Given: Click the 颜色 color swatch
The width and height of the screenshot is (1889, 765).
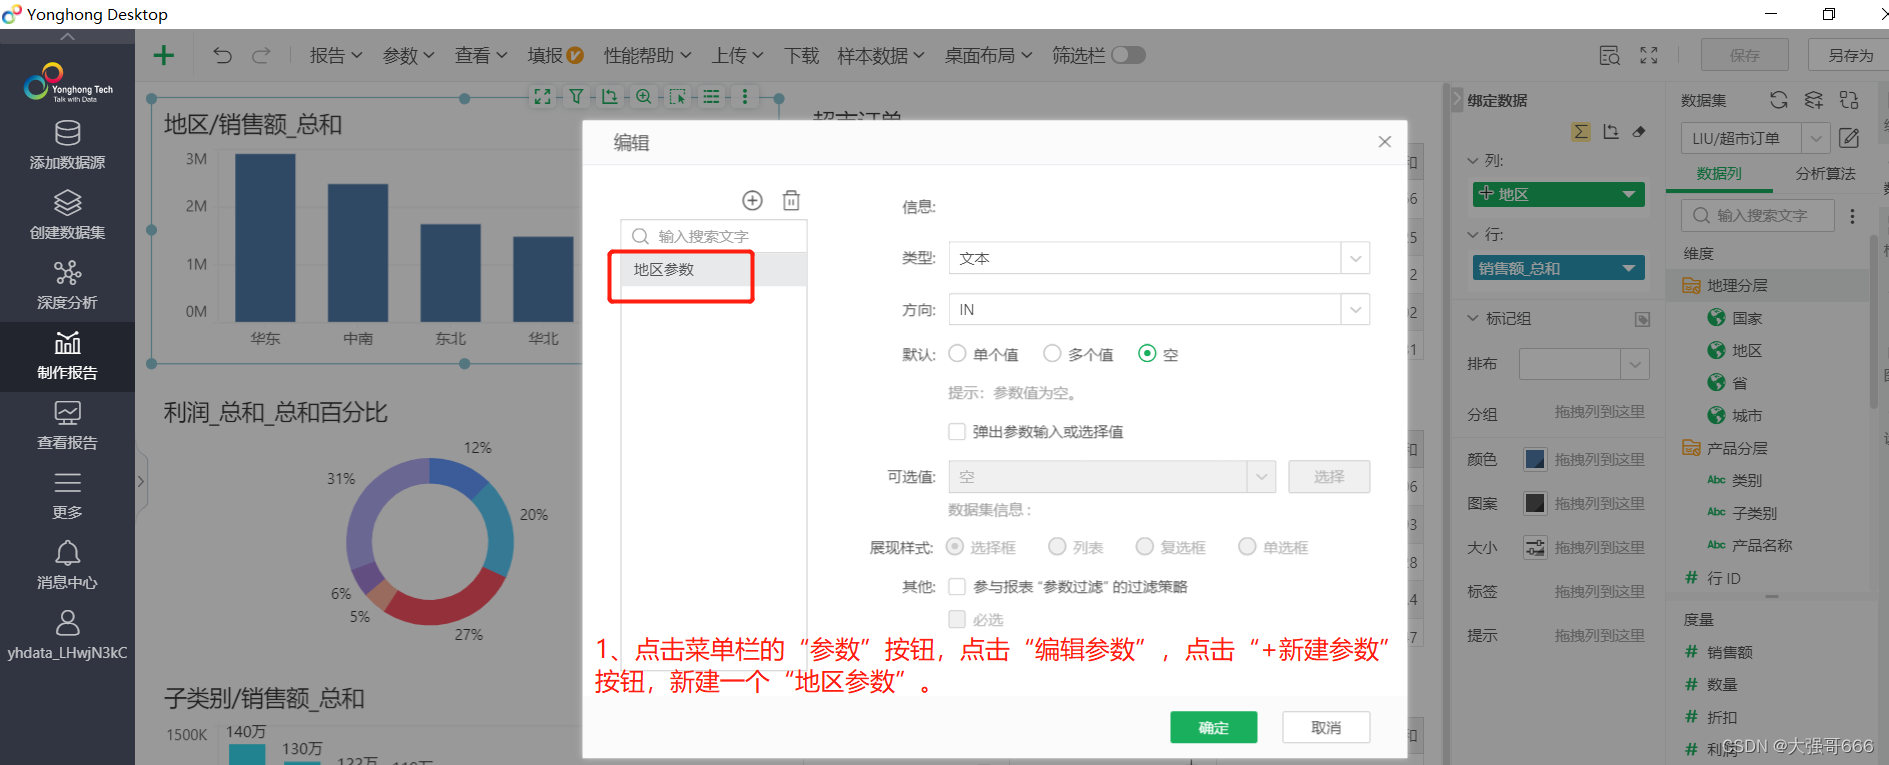Looking at the screenshot, I should 1535,459.
